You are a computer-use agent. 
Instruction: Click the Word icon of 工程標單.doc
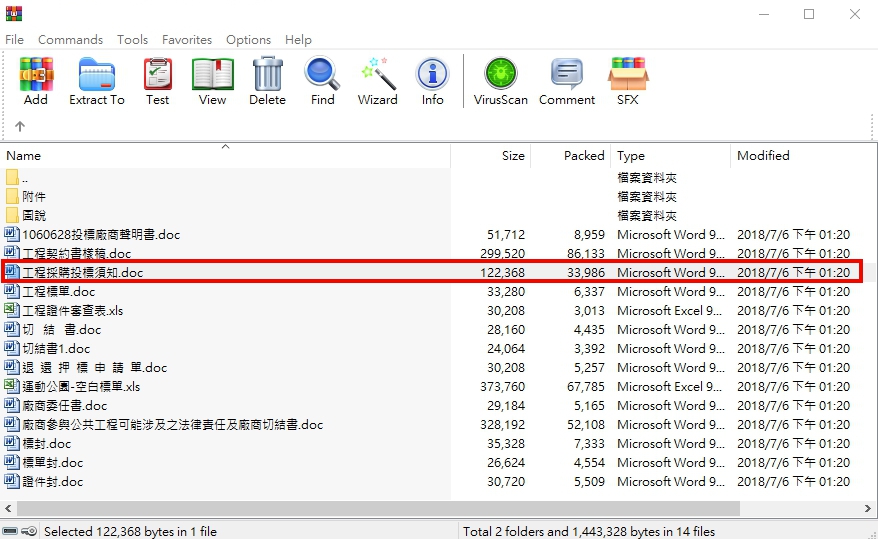(11, 291)
